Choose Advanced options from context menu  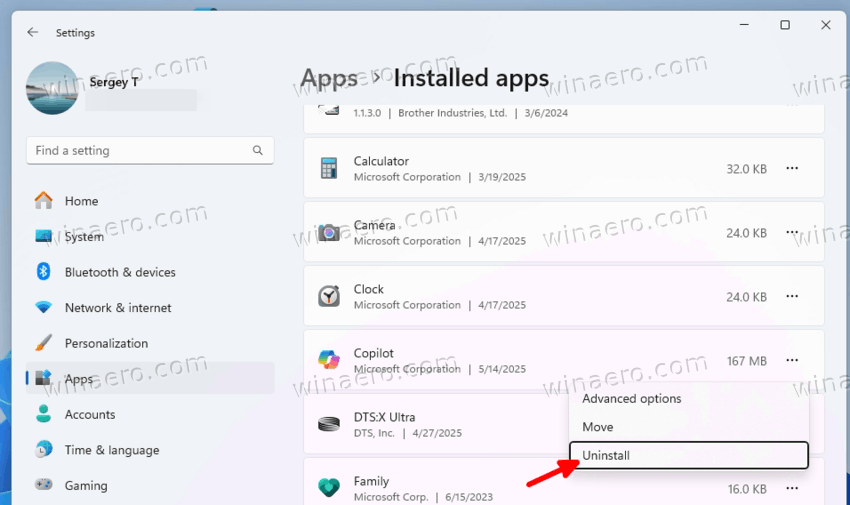688,399
